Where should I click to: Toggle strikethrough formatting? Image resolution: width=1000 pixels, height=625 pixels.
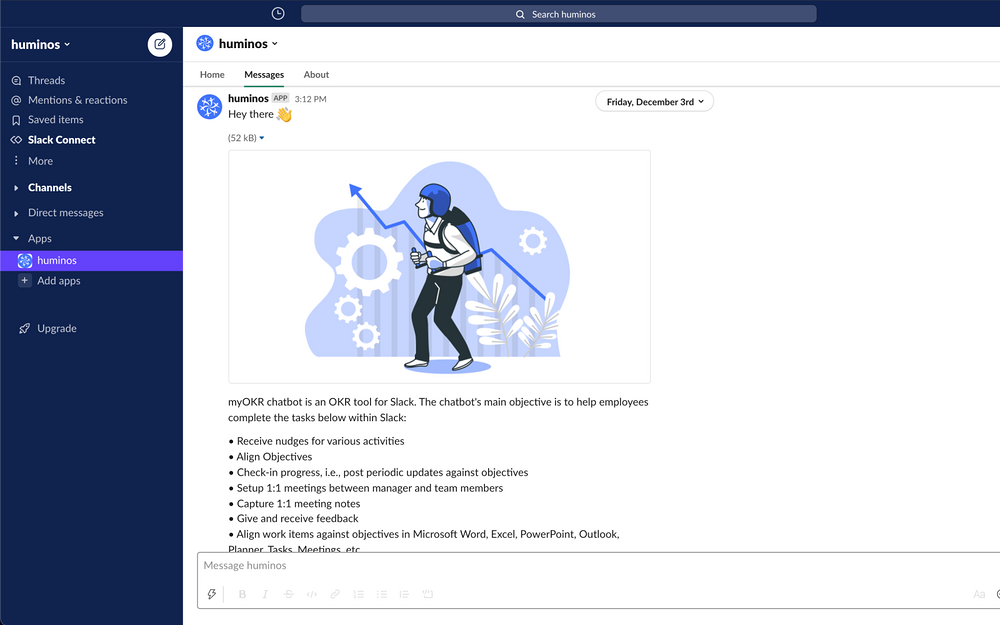(x=288, y=594)
